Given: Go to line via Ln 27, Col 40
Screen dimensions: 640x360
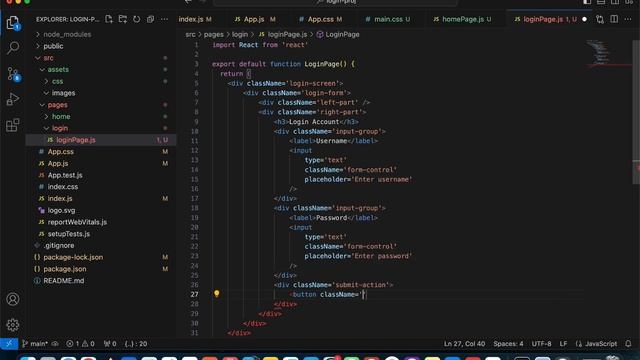Looking at the screenshot, I should pyautogui.click(x=464, y=344).
